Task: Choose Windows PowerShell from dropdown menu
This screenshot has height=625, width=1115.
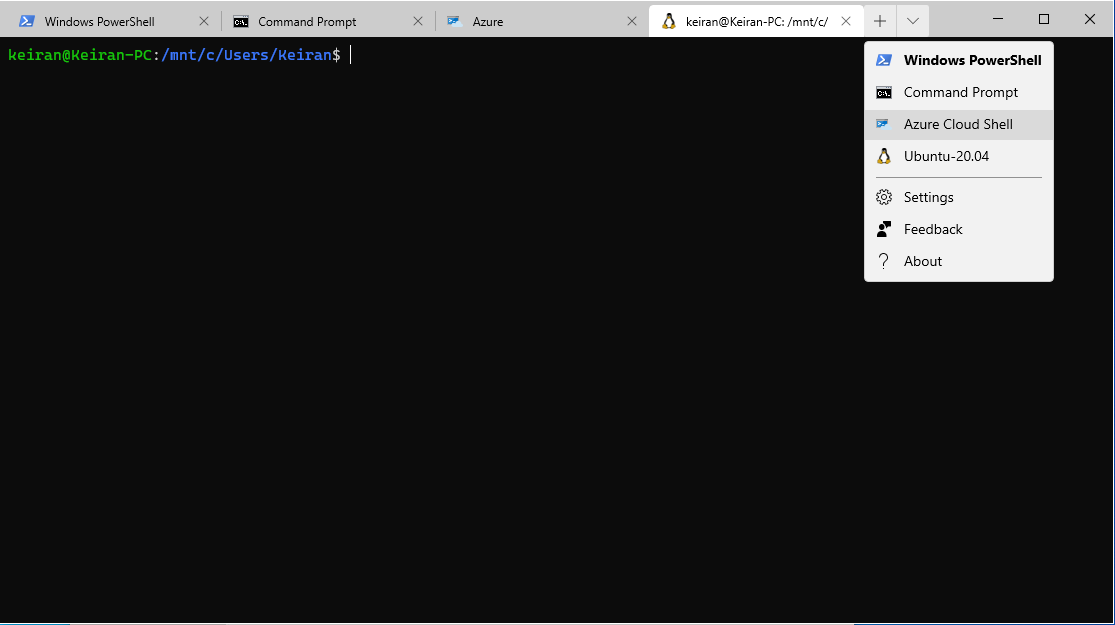Action: (959, 60)
